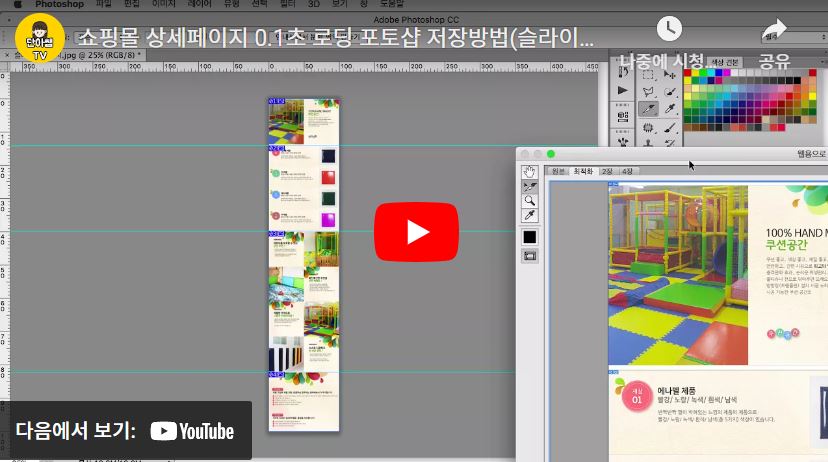Image resolution: width=828 pixels, height=462 pixels.
Task: Switch to the 최적화 tab
Action: tap(584, 171)
